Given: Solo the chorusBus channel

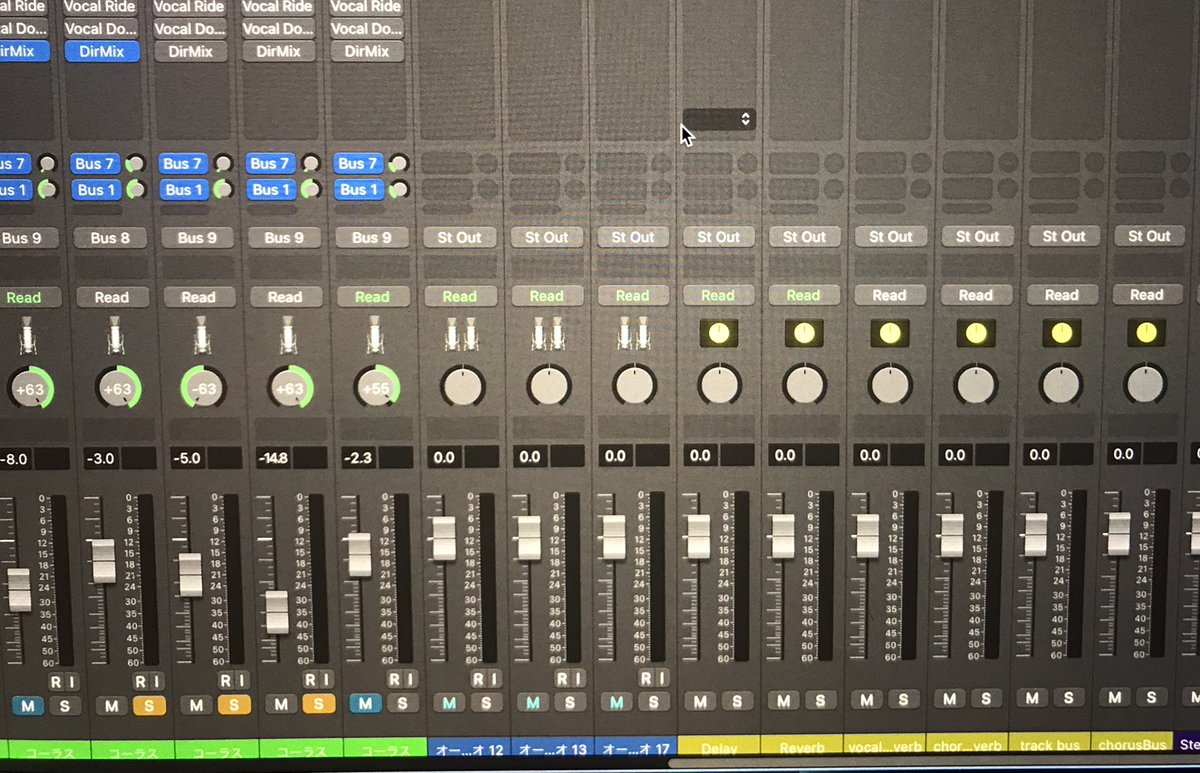Looking at the screenshot, I should pos(1151,697).
